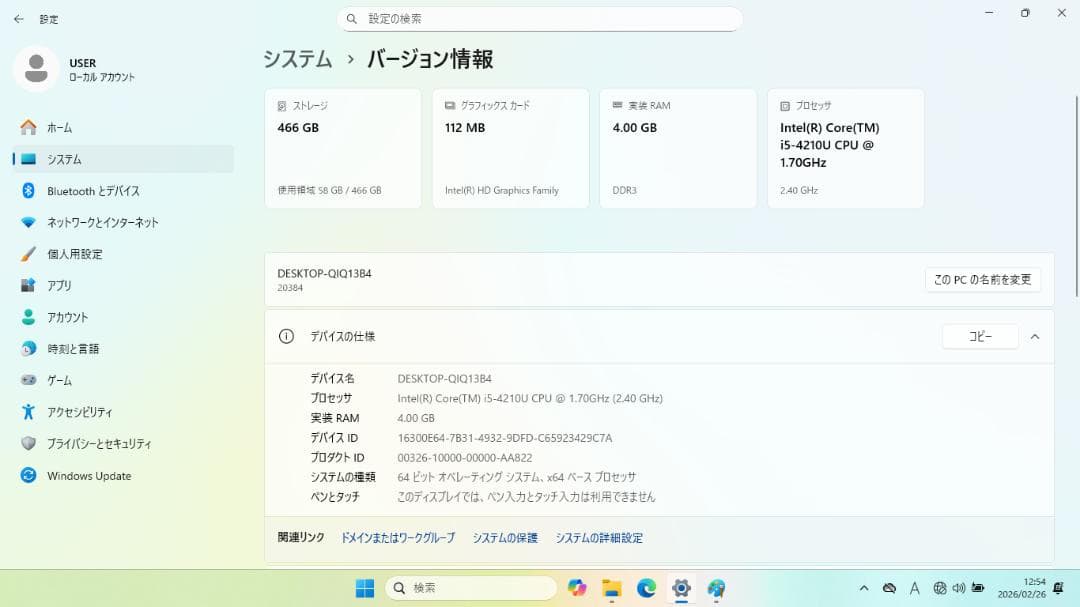1080x607 pixels.
Task: Open File Explorer from the taskbar
Action: 612,588
